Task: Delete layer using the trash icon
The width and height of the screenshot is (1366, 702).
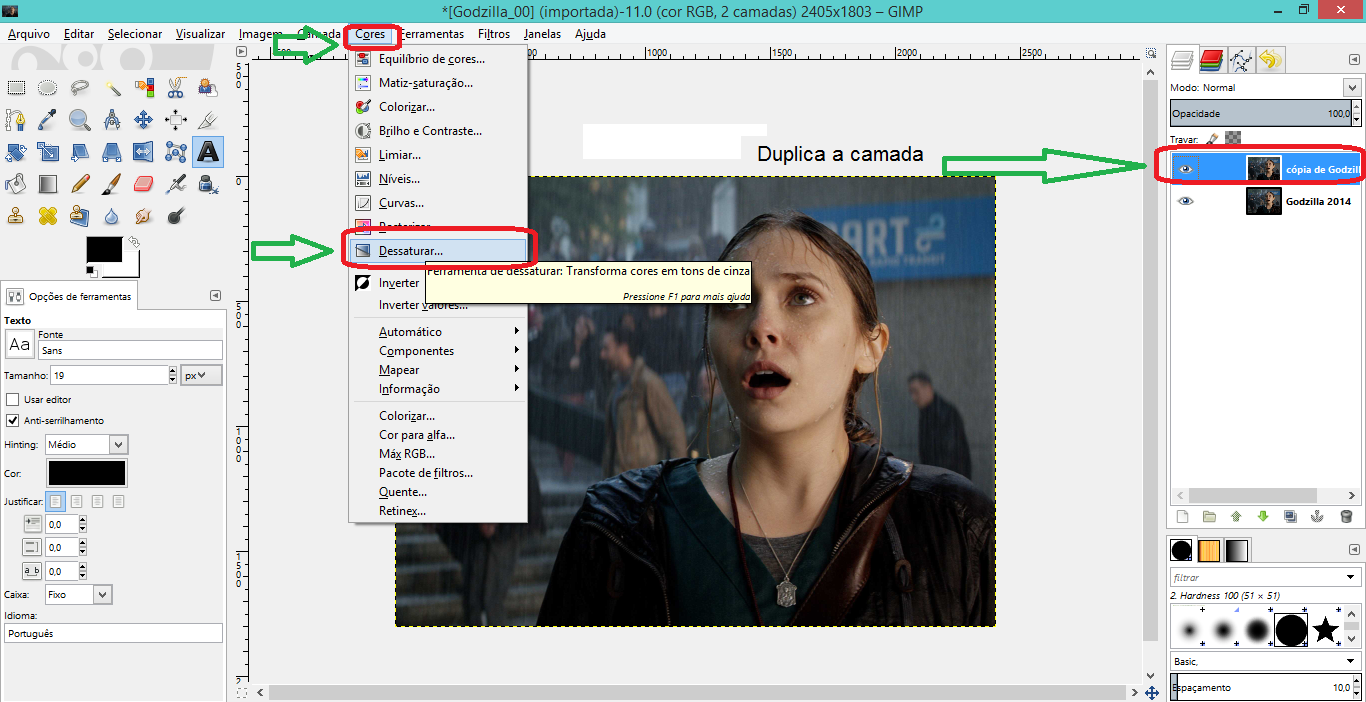Action: pos(1346,516)
